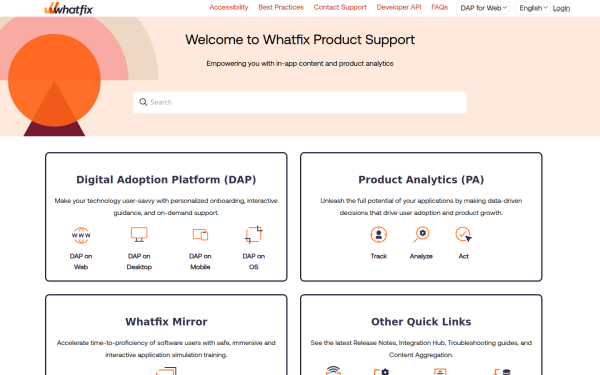Viewport: 600px width, 375px height.
Task: Click the Whatfix logo
Action: click(x=69, y=8)
